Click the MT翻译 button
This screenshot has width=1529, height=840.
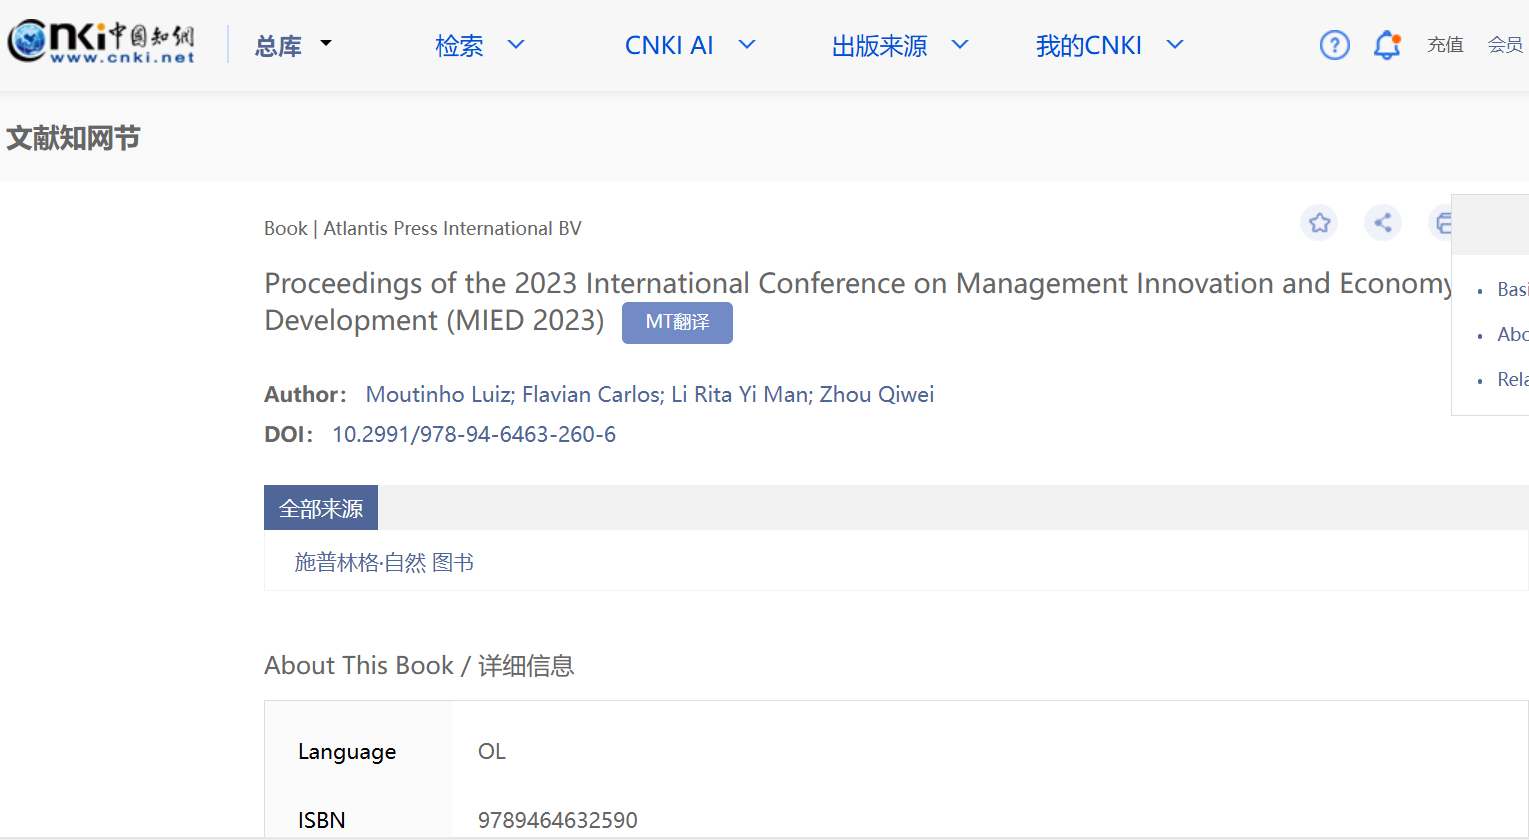point(677,323)
